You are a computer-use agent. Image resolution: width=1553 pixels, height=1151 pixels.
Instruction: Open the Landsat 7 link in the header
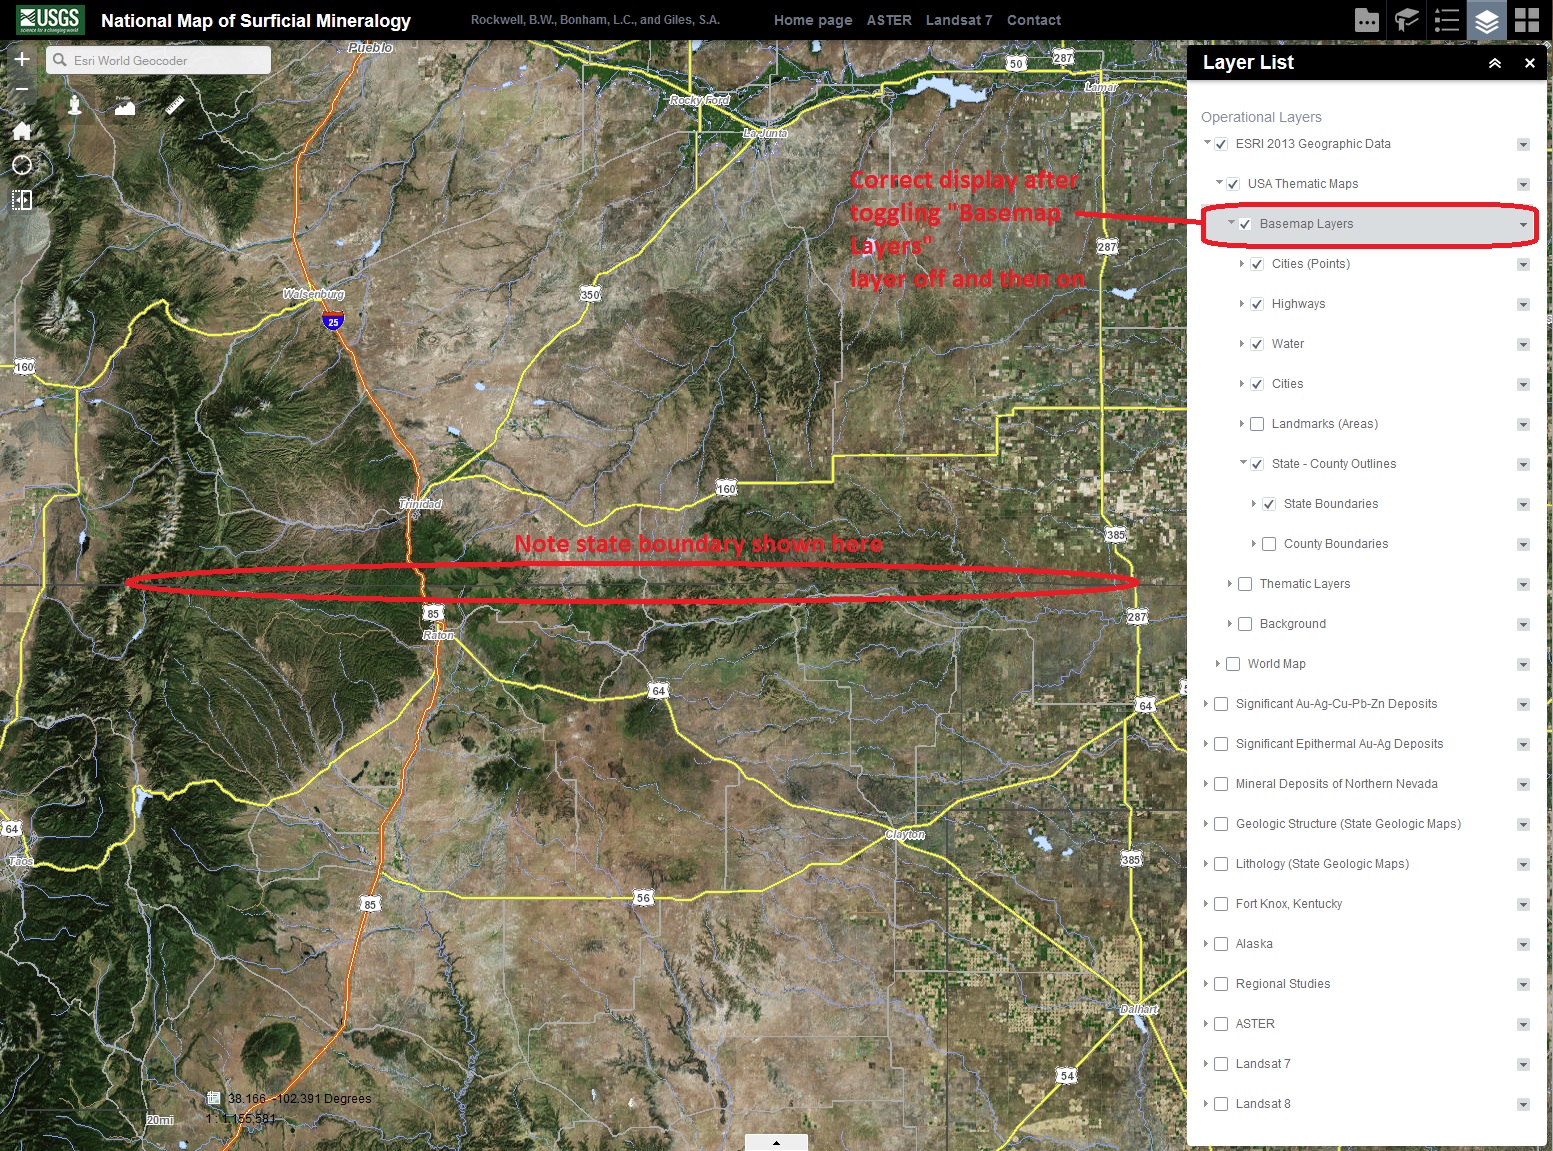[x=959, y=20]
